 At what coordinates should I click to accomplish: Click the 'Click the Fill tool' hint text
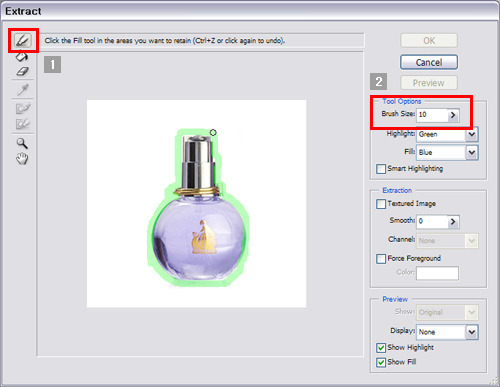coord(164,41)
